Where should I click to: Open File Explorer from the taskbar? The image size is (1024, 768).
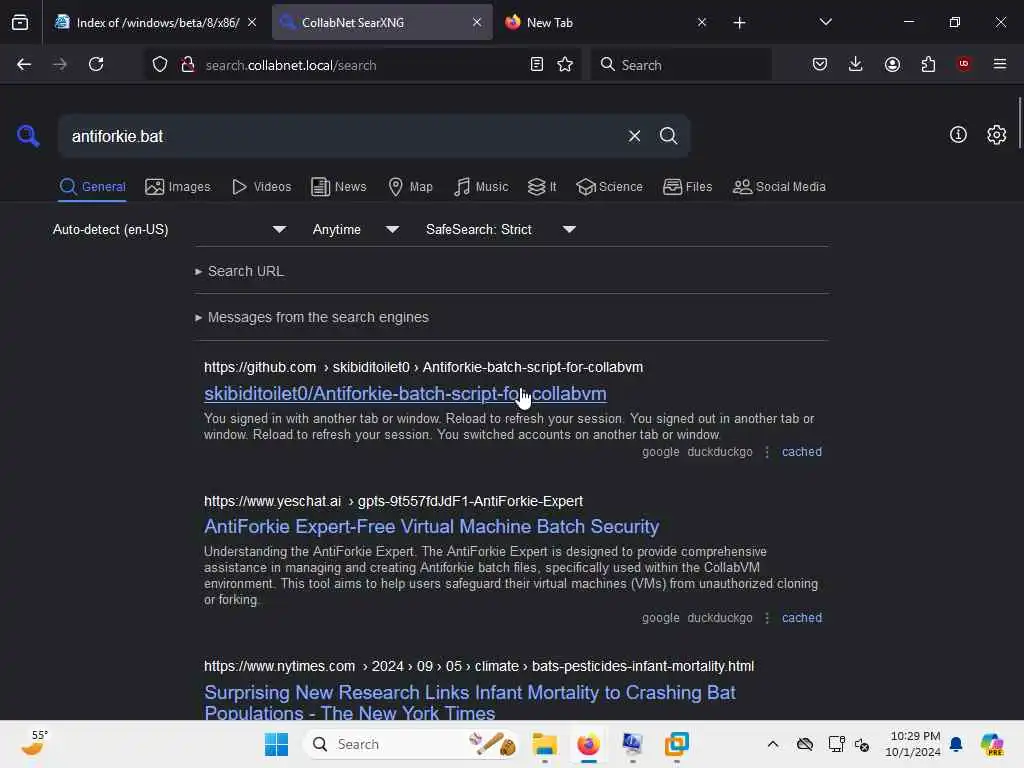tap(544, 744)
